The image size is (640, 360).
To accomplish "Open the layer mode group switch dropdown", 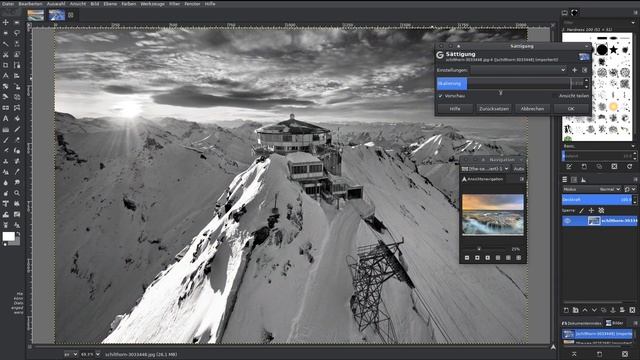I will pyautogui.click(x=630, y=189).
